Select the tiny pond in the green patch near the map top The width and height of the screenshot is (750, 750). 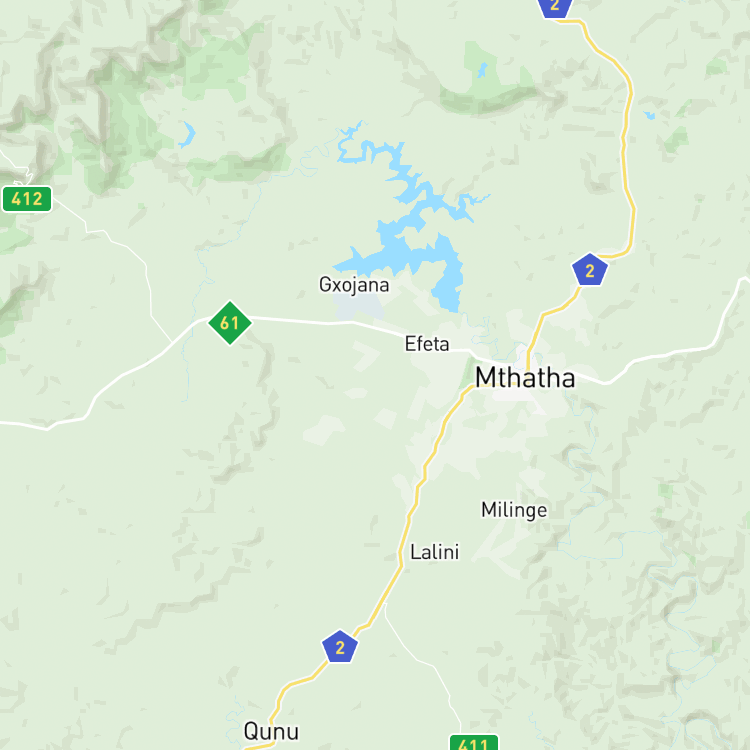pyautogui.click(x=483, y=70)
